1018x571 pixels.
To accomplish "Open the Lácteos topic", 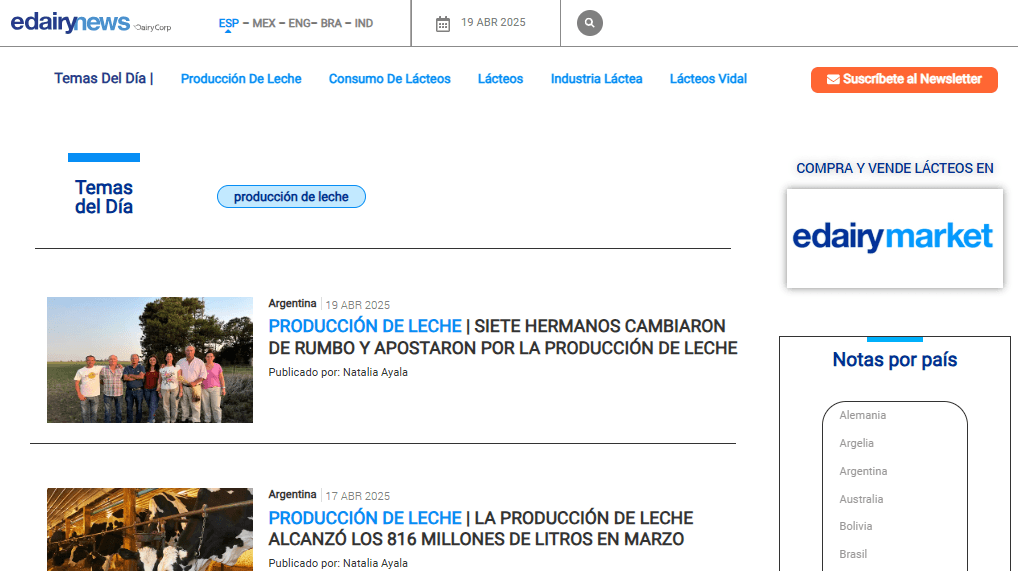I will coord(501,79).
